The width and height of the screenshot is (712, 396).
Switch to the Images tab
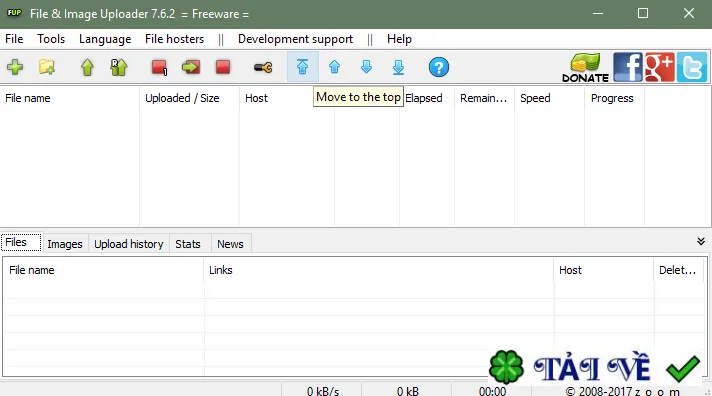click(65, 244)
